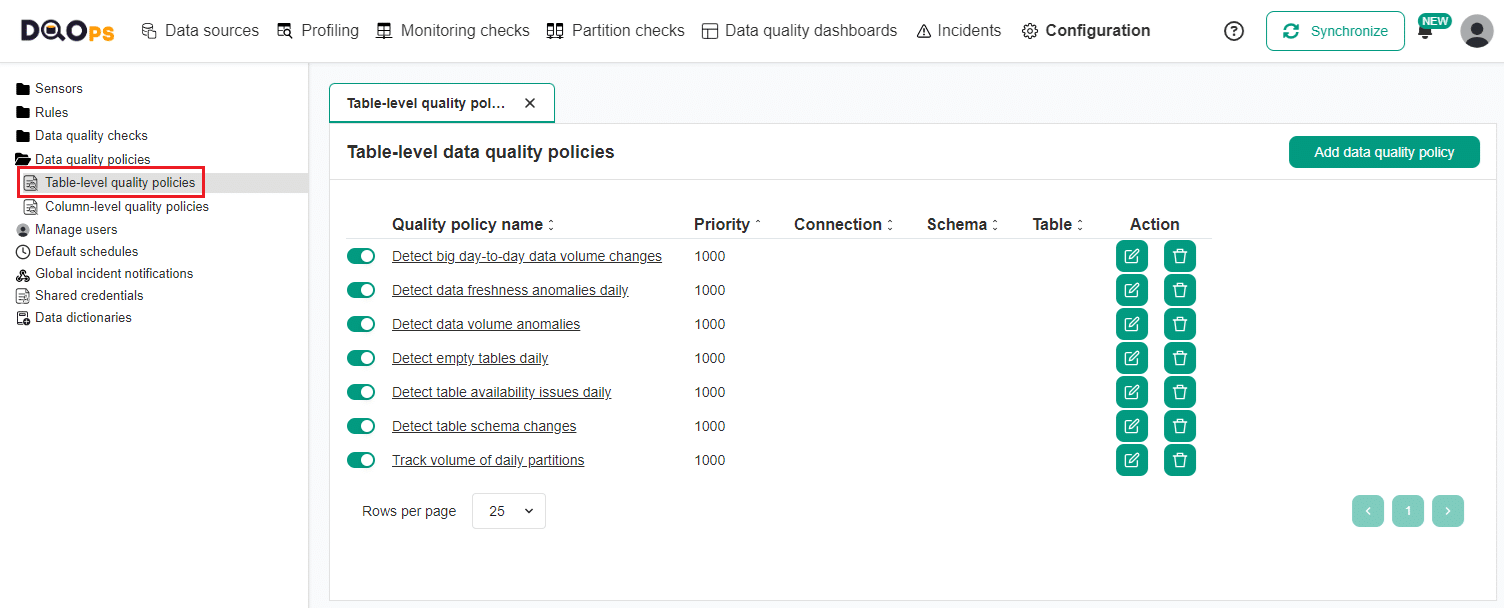Select page 1 in pagination
The height and width of the screenshot is (610, 1504).
point(1408,511)
